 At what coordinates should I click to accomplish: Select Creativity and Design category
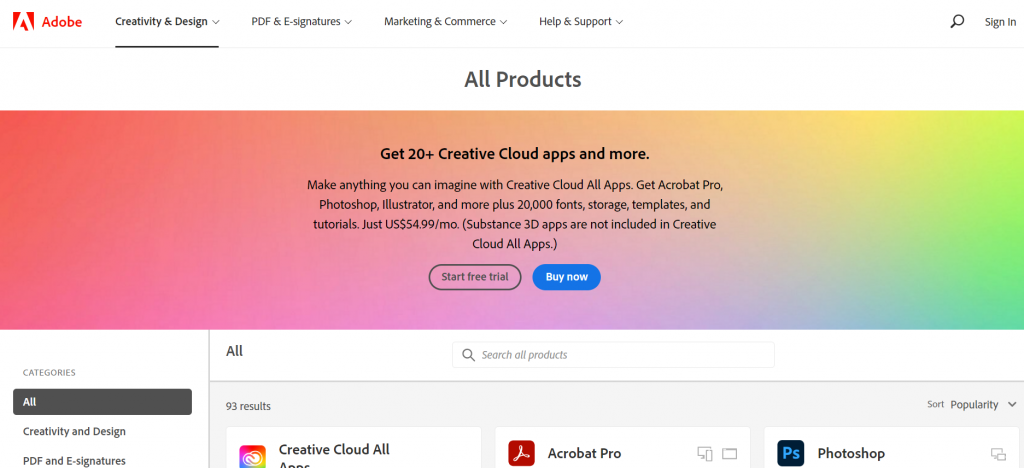click(74, 431)
